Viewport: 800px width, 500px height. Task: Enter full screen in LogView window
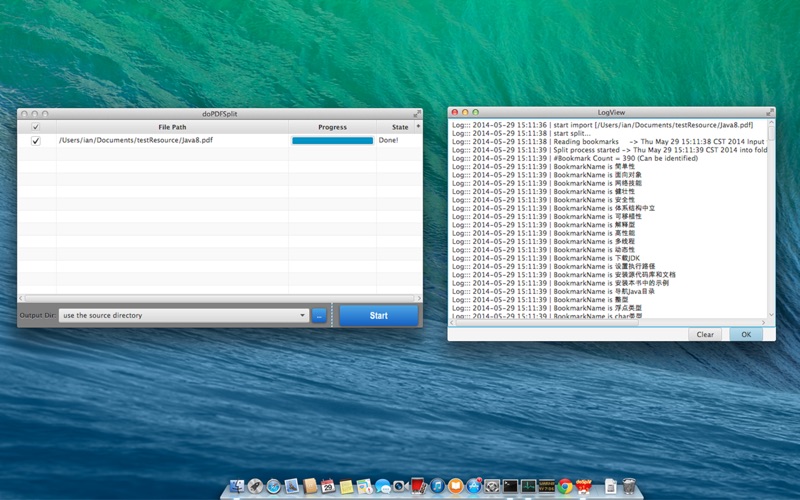point(770,112)
